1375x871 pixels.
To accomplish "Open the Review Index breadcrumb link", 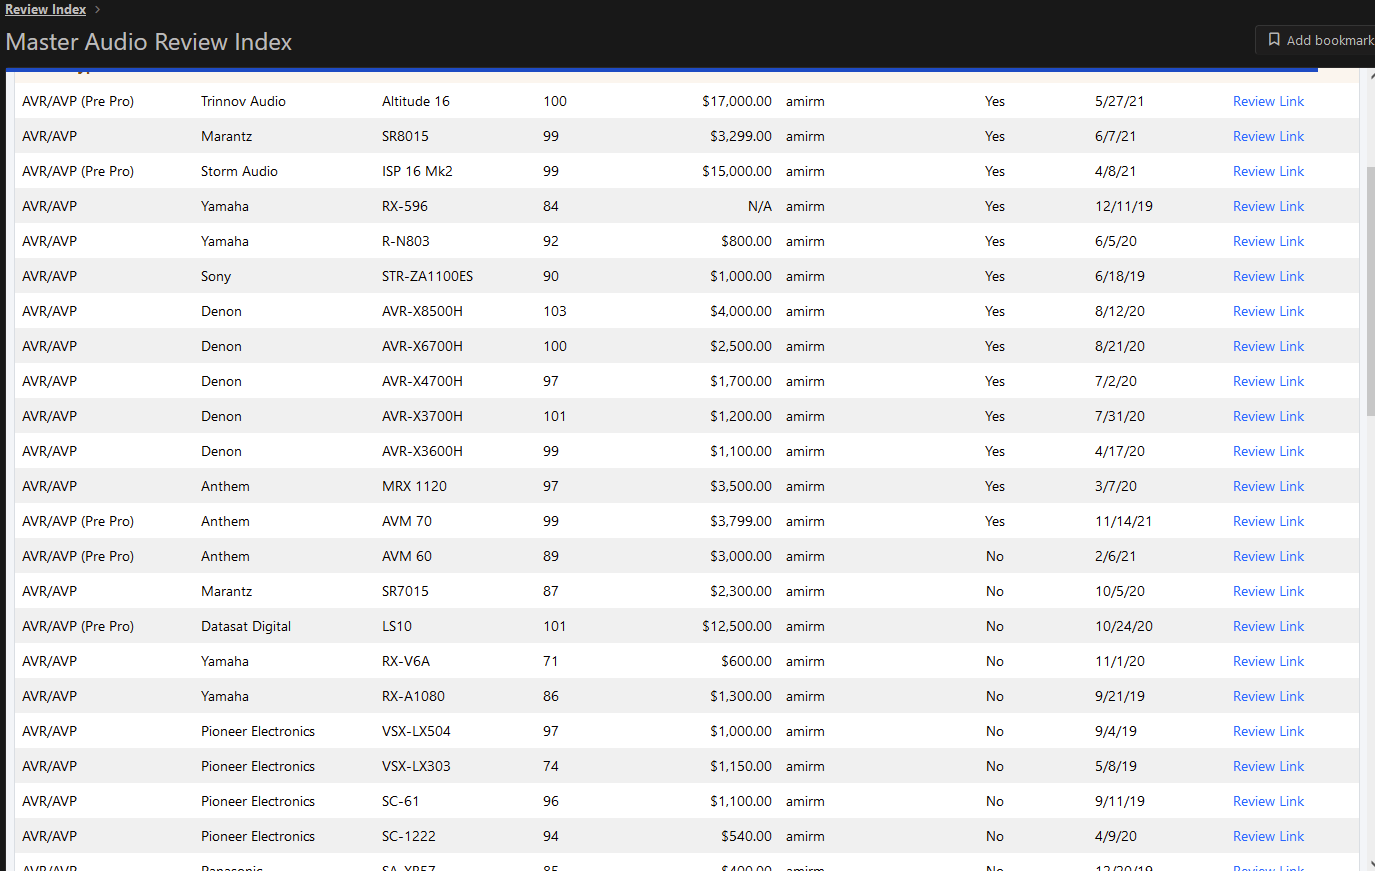I will click(46, 9).
